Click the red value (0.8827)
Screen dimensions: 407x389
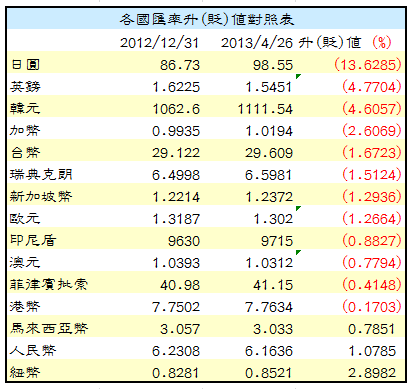(372, 241)
